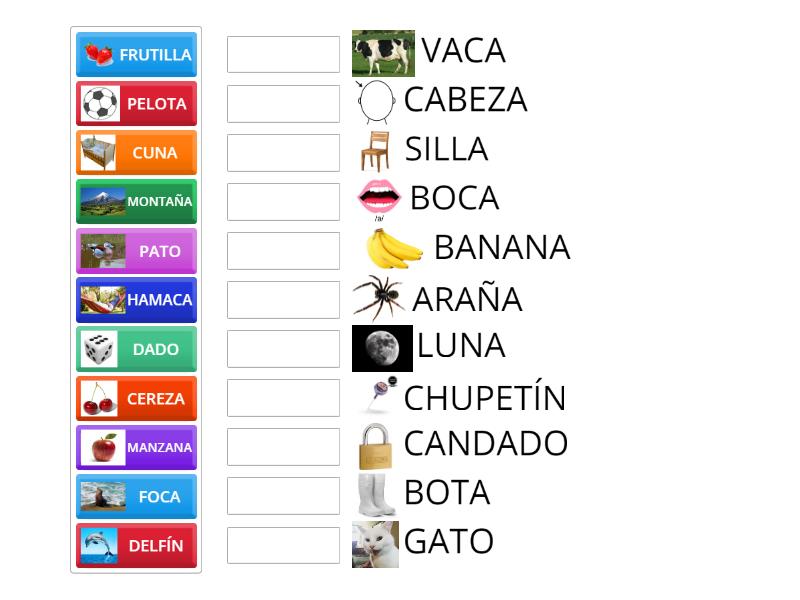The width and height of the screenshot is (800, 600).
Task: Click the dice icon next to DADO
Action: pos(98,349)
